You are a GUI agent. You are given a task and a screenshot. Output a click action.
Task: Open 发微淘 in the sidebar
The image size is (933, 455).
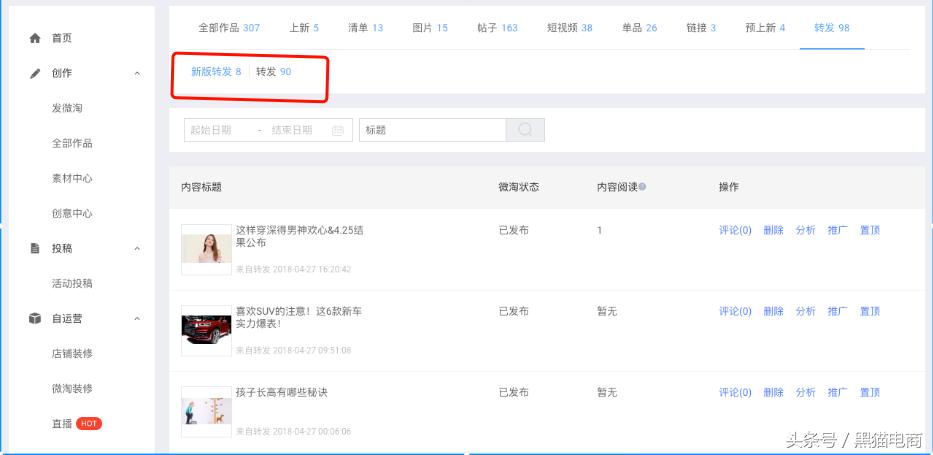point(67,108)
